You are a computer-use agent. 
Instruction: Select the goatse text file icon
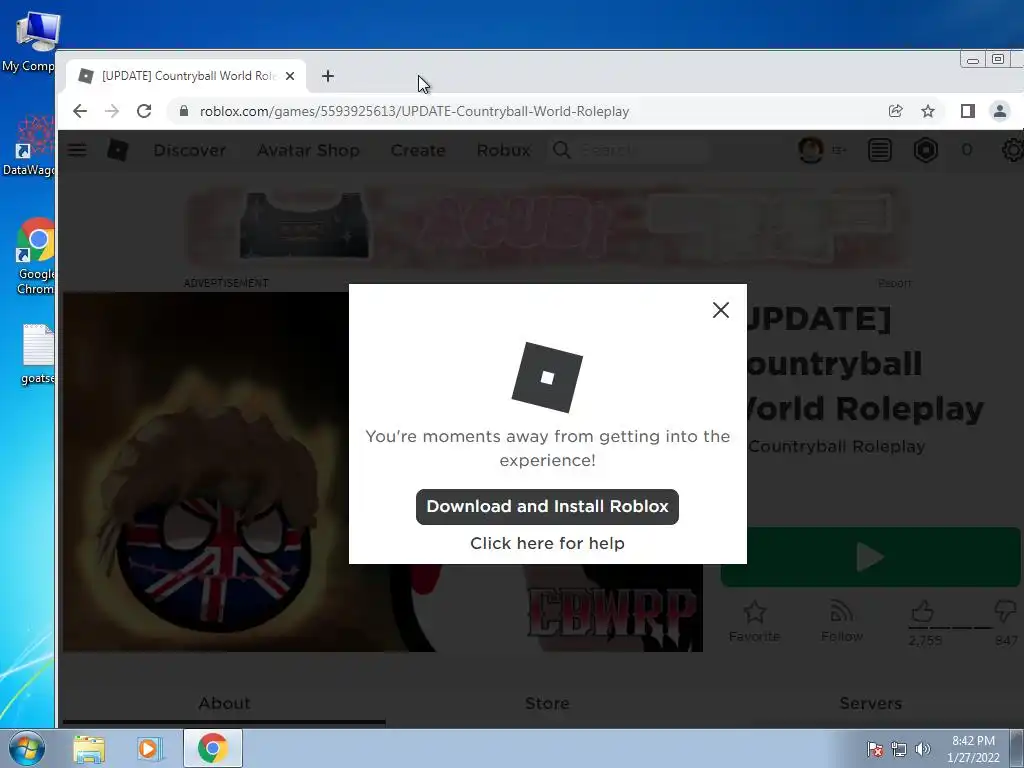pos(36,355)
